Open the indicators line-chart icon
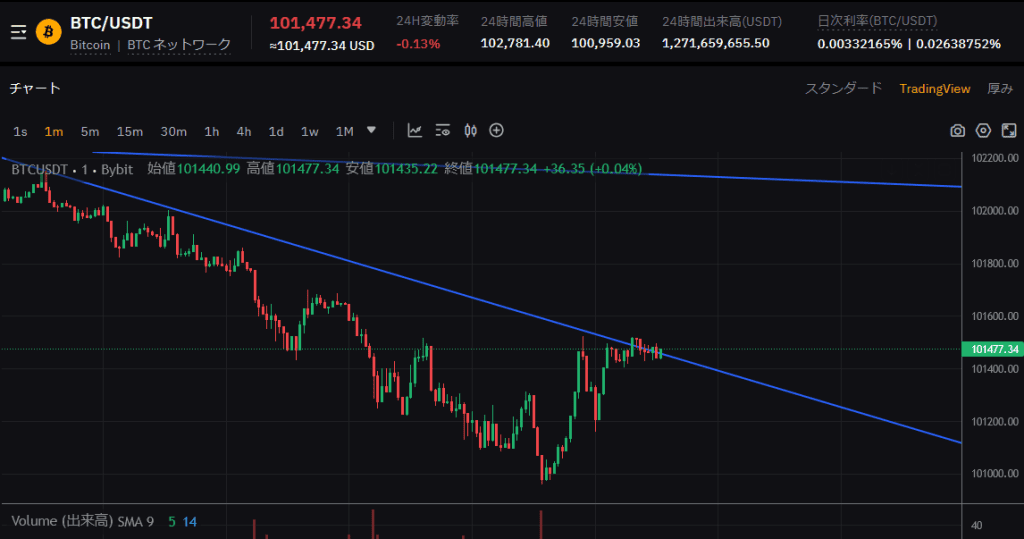This screenshot has height=539, width=1024. point(415,130)
